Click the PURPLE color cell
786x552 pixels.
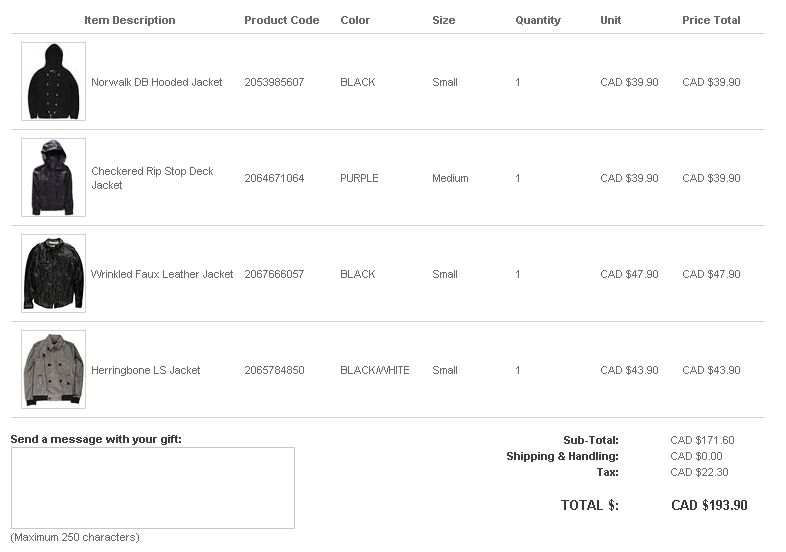click(359, 178)
